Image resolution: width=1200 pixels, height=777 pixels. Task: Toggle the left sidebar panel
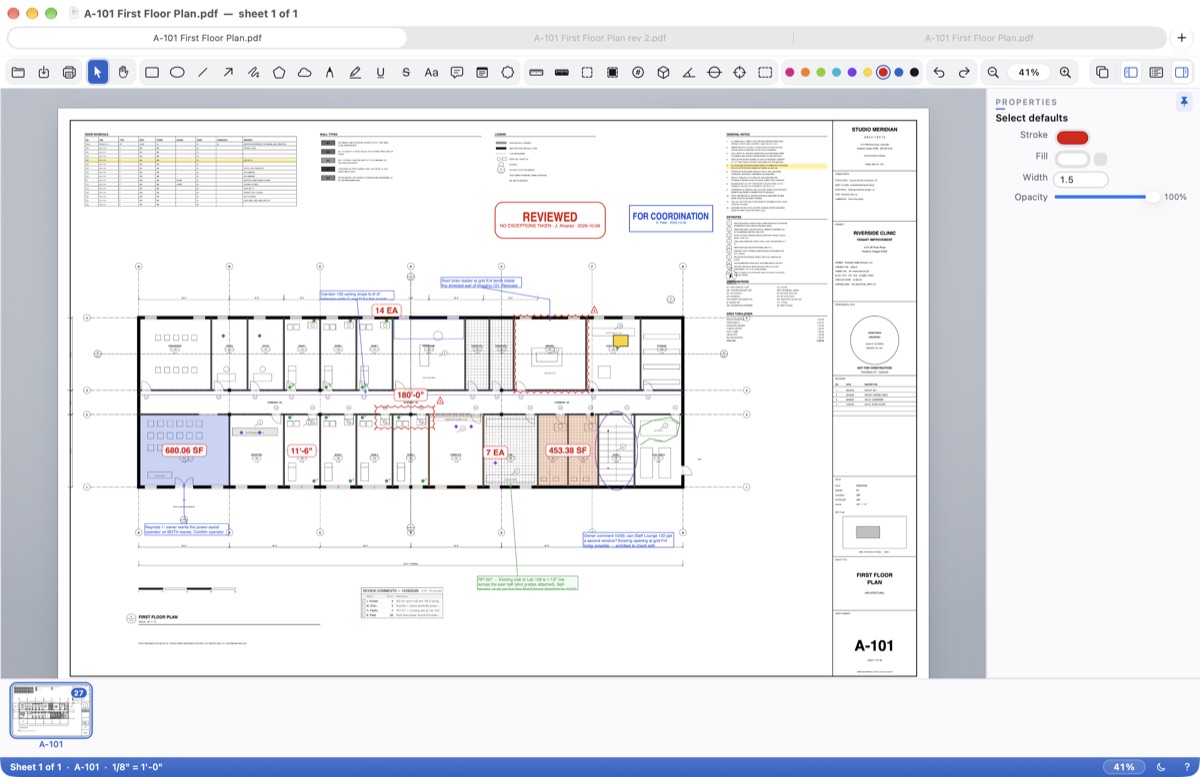click(1131, 72)
